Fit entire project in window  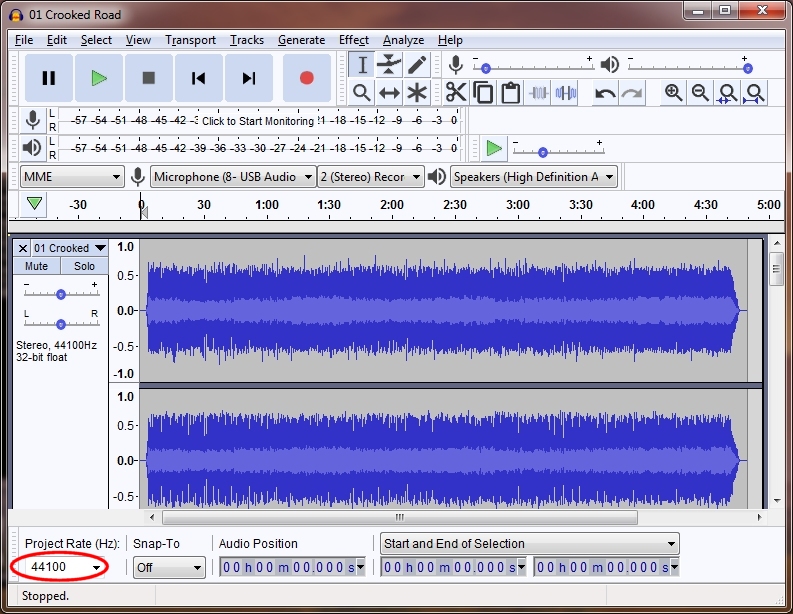754,93
